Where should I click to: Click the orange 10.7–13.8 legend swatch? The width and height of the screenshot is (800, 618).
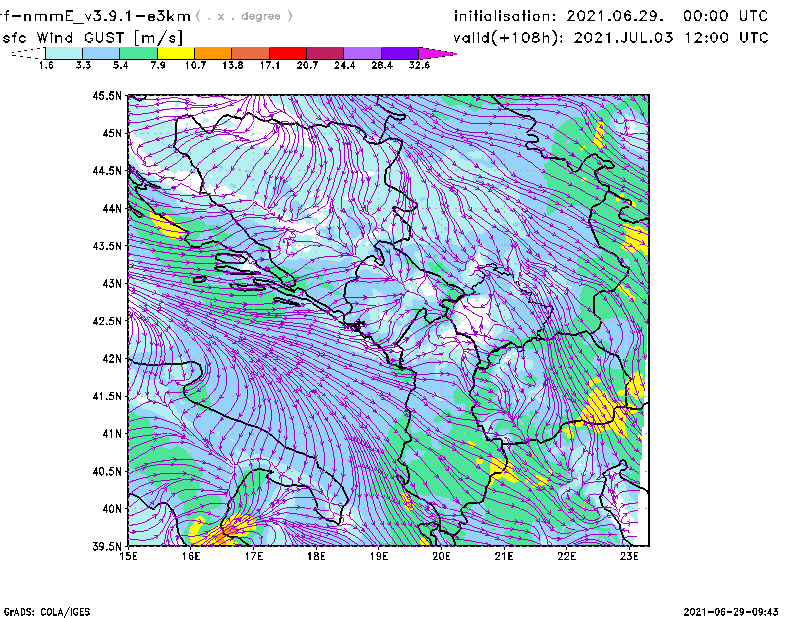coord(213,53)
